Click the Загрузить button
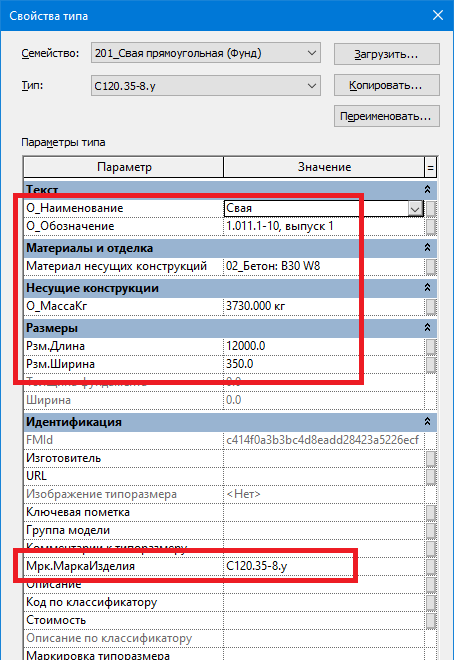The image size is (454, 660). [387, 54]
